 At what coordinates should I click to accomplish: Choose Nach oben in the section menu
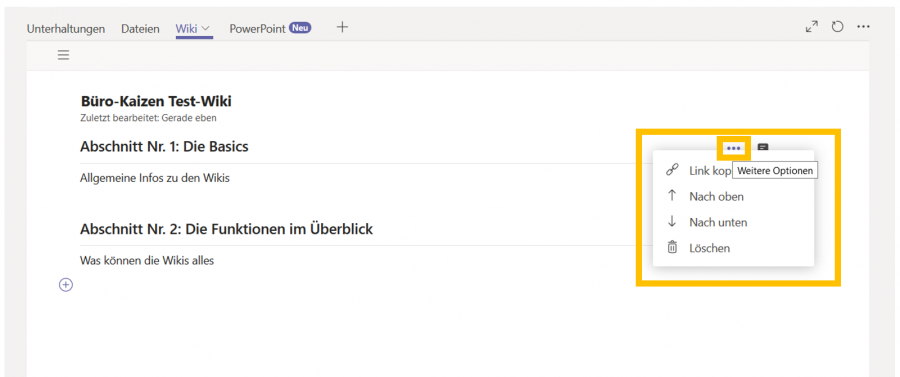[x=716, y=196]
